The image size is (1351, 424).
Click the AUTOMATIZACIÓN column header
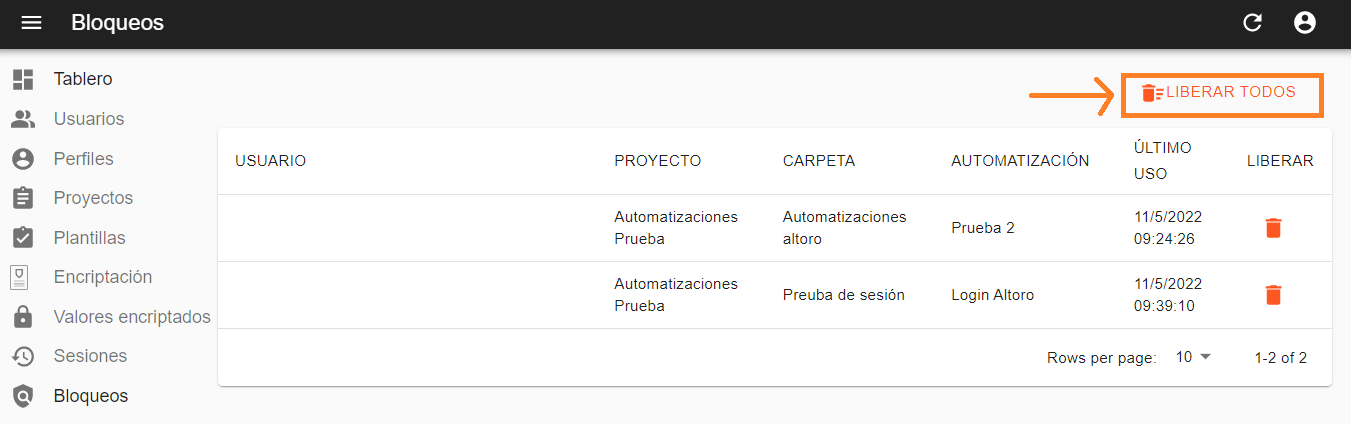[1020, 161]
